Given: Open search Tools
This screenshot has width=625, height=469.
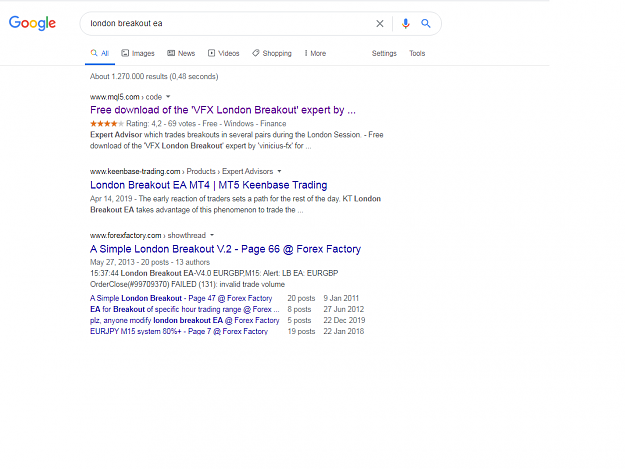Looking at the screenshot, I should tap(417, 53).
